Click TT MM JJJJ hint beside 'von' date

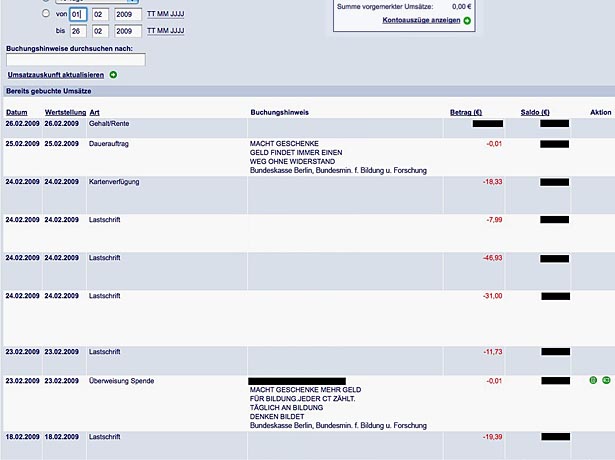click(165, 14)
